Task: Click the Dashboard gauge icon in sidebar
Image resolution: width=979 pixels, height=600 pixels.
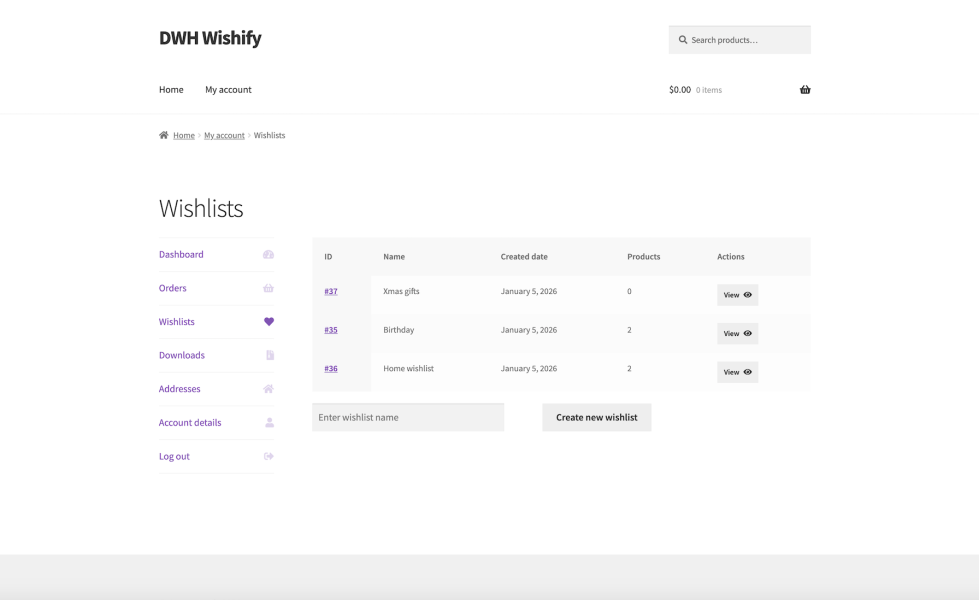Action: coord(268,255)
